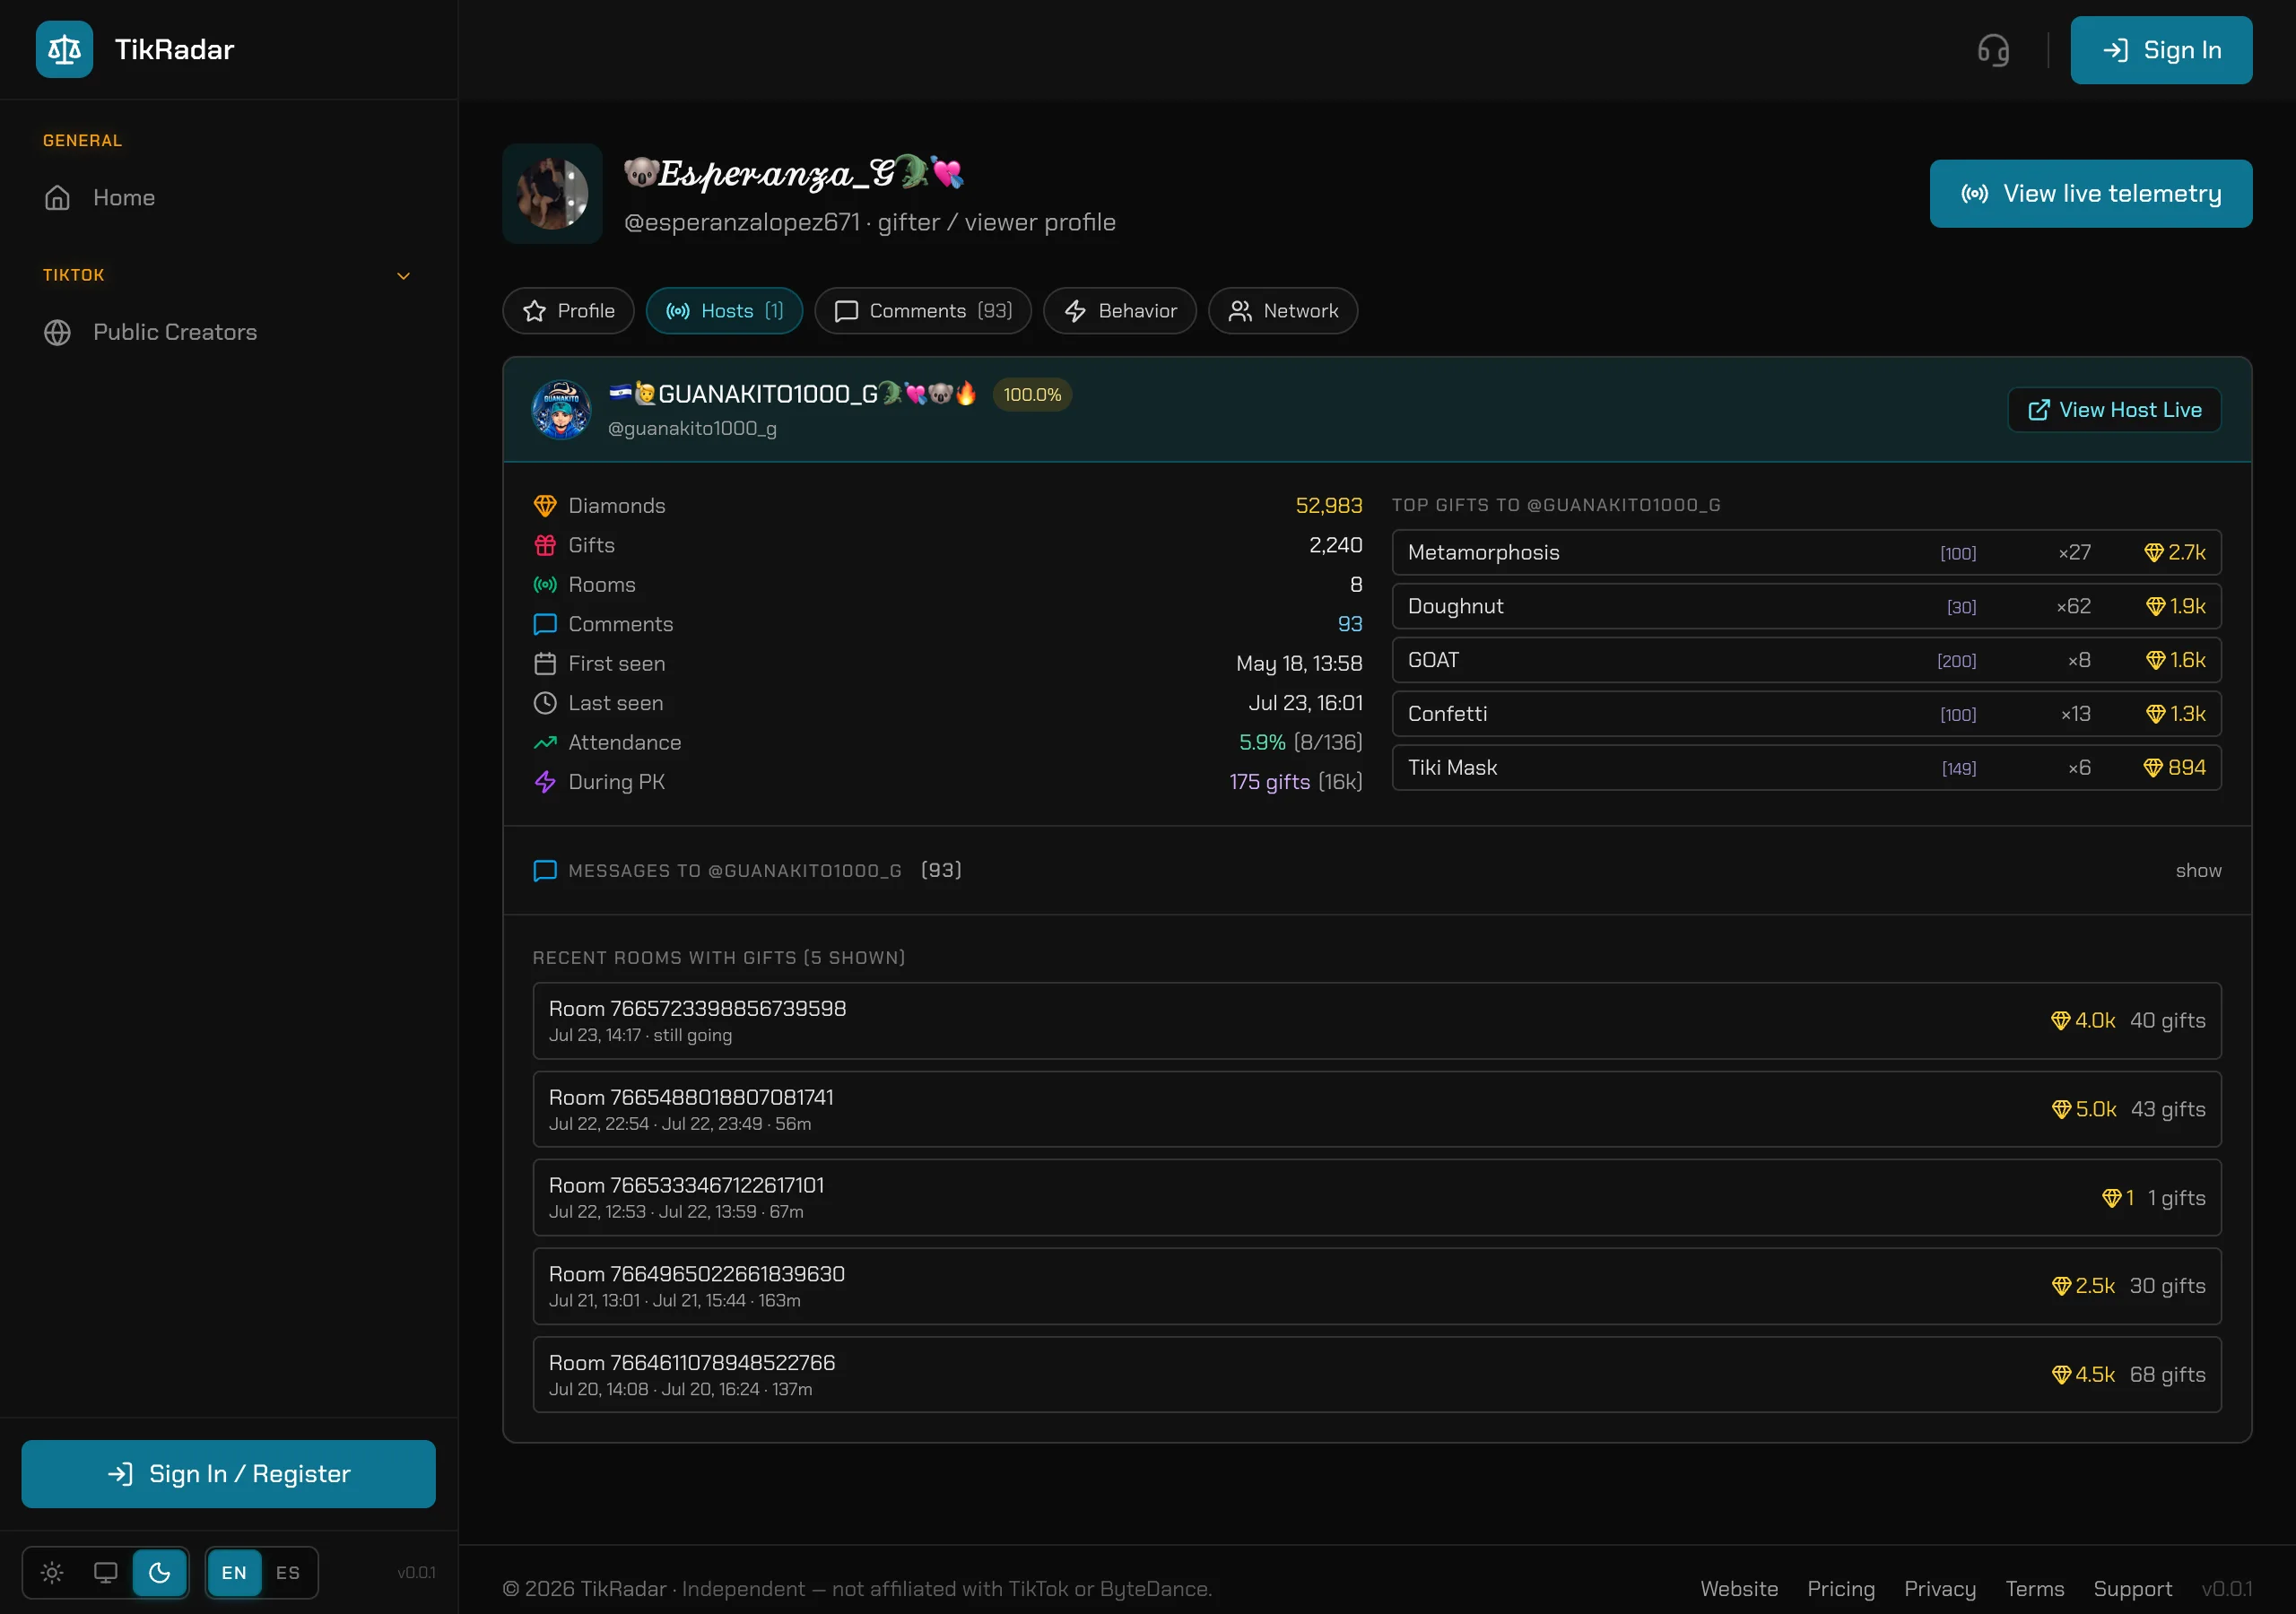Click the Comments chat bubble icon in stats
Image resolution: width=2296 pixels, height=1614 pixels.
pos(545,624)
